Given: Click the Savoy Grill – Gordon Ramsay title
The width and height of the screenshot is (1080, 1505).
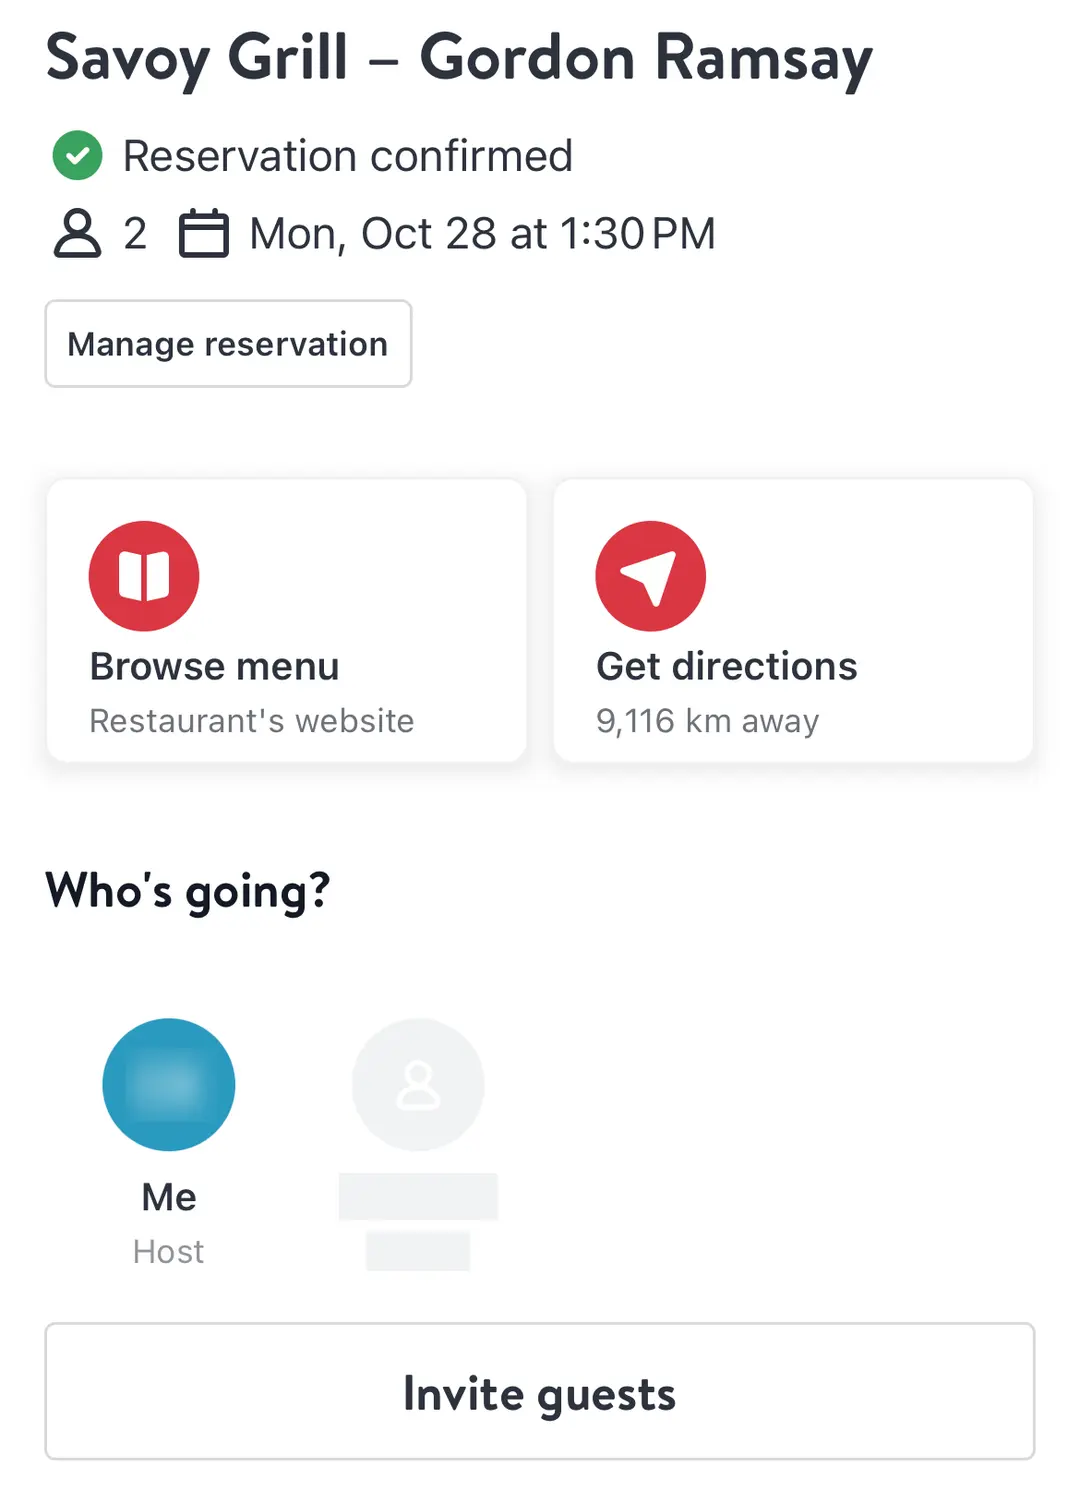Looking at the screenshot, I should tap(459, 58).
